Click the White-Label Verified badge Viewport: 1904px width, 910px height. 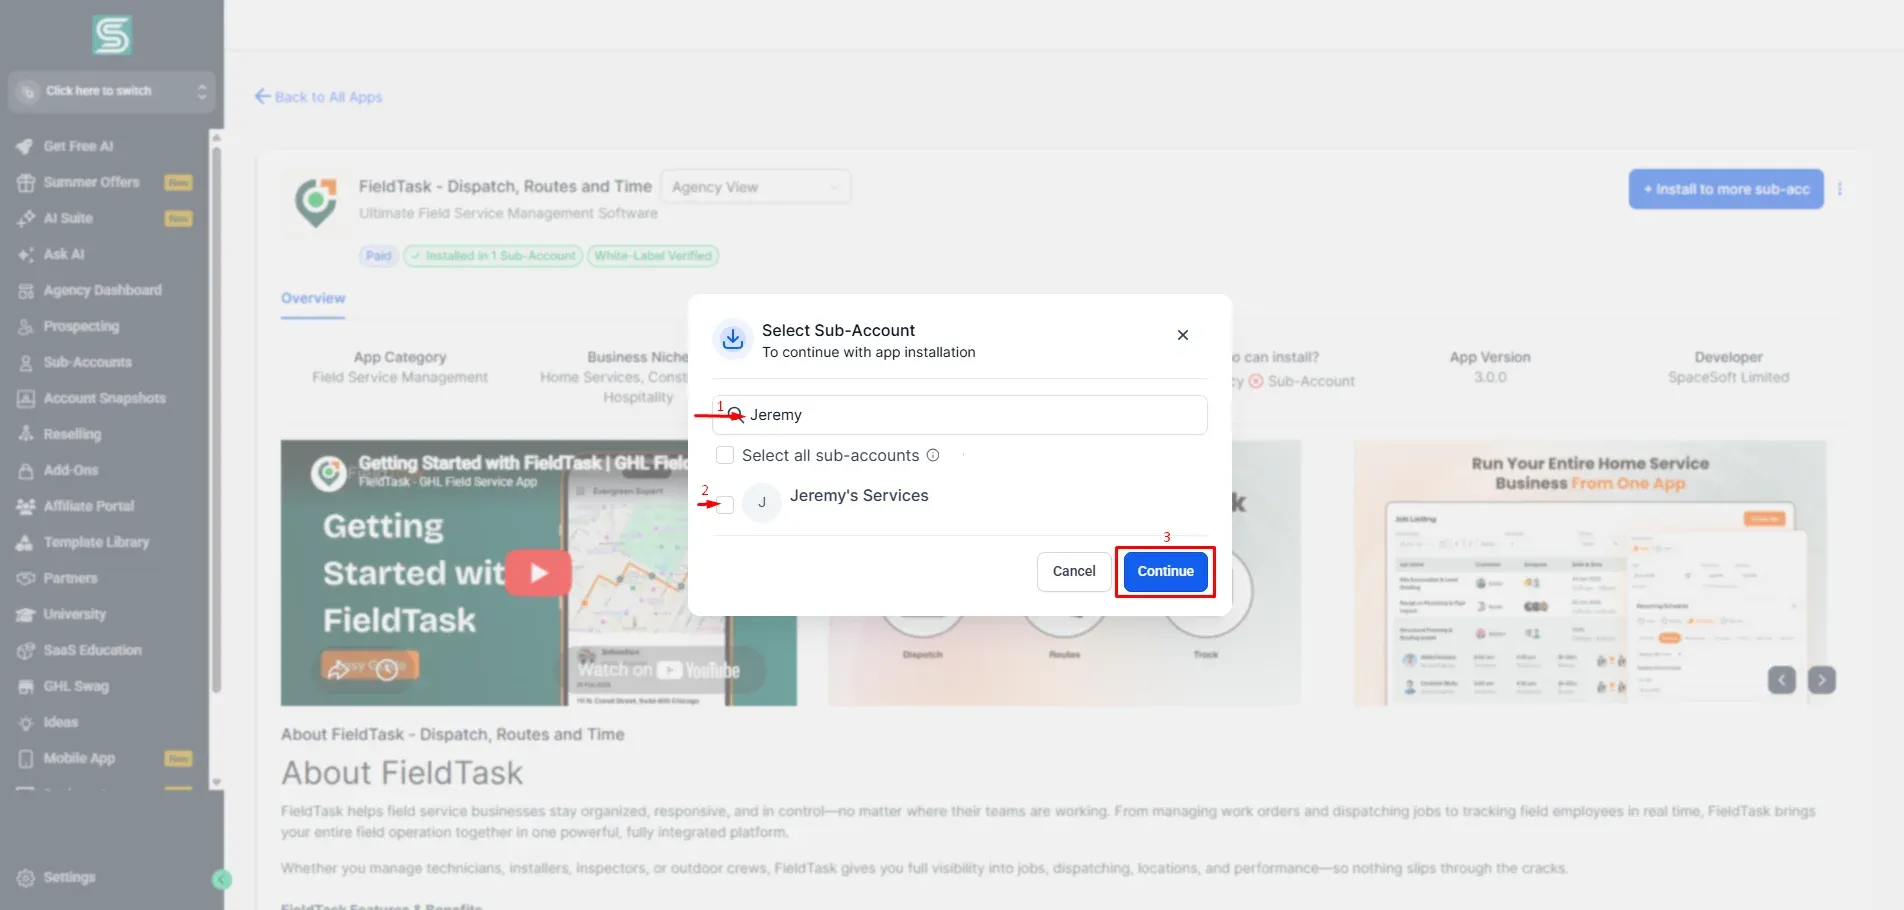coord(653,256)
